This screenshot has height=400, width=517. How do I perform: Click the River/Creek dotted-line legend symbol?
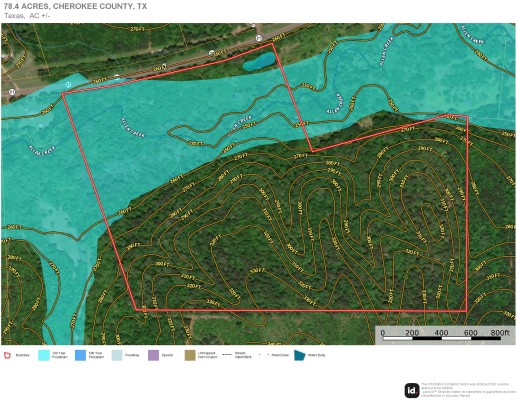[264, 355]
